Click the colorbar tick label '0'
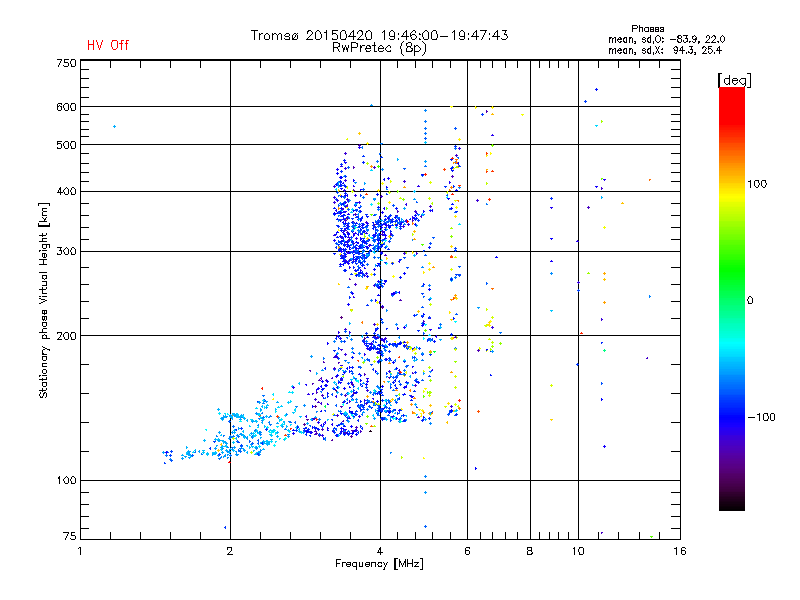Screen dimensions: 800x600 click(750, 301)
